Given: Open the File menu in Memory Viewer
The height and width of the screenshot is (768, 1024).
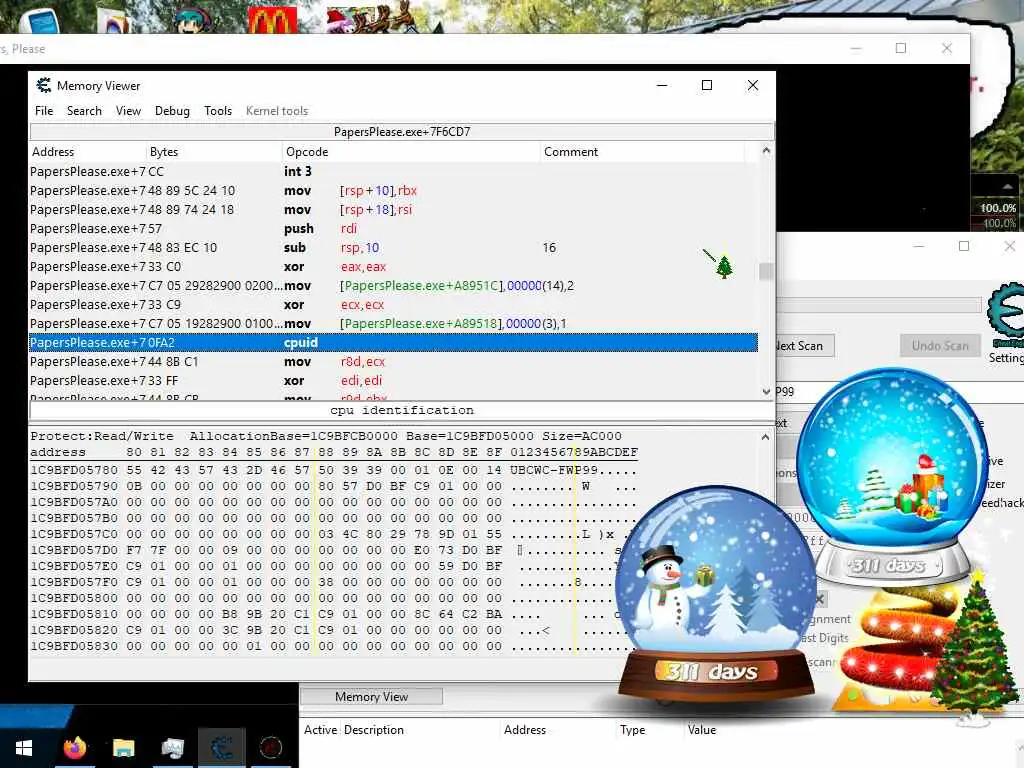Looking at the screenshot, I should pos(44,111).
